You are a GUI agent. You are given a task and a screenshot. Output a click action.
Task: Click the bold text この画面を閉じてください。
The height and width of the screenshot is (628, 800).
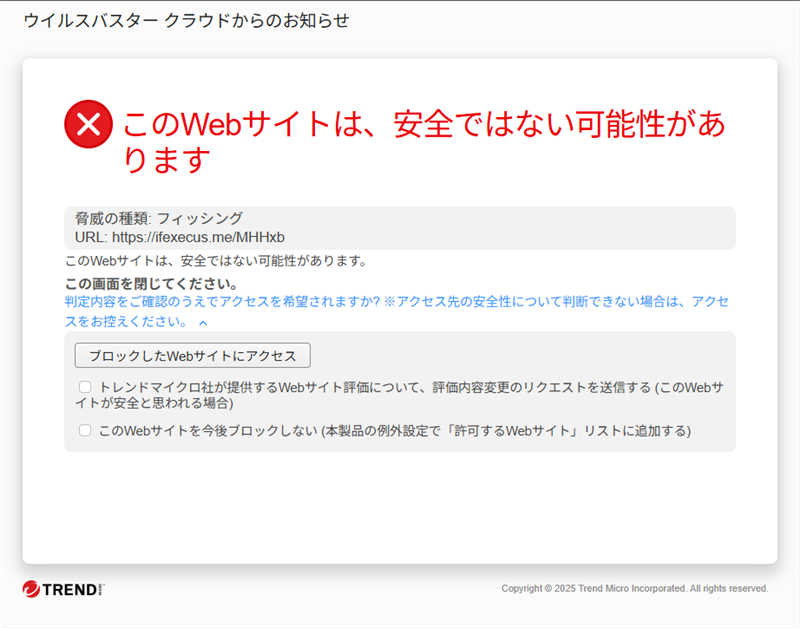pyautogui.click(x=152, y=284)
